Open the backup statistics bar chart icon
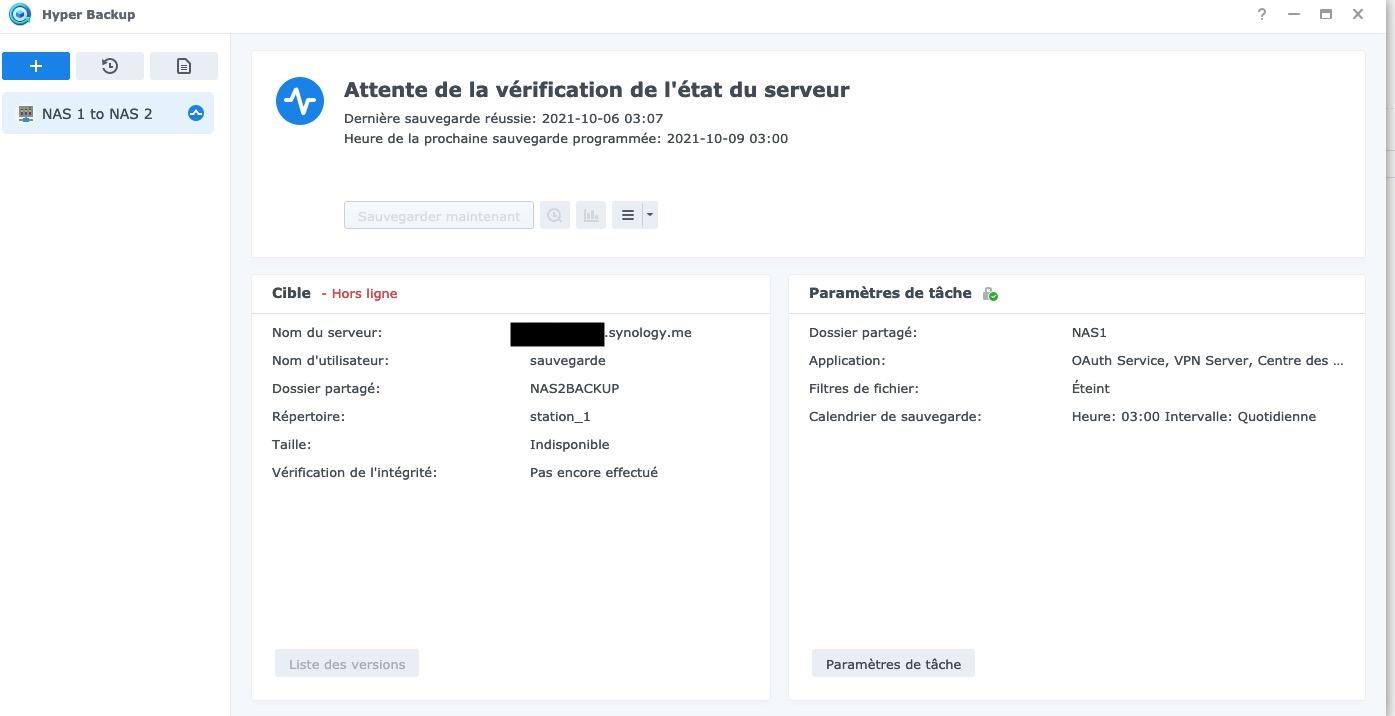Image resolution: width=1395 pixels, height=716 pixels. tap(591, 215)
